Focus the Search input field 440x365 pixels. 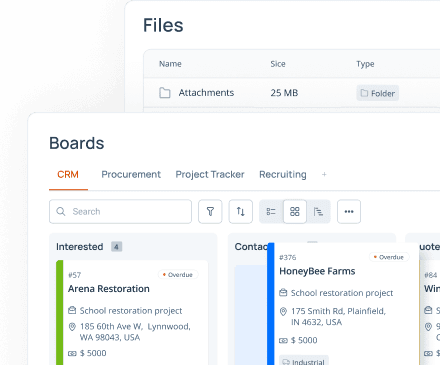click(120, 211)
